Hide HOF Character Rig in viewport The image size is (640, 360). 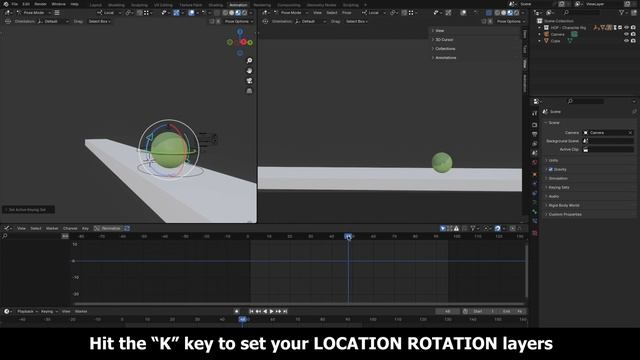pos(627,27)
